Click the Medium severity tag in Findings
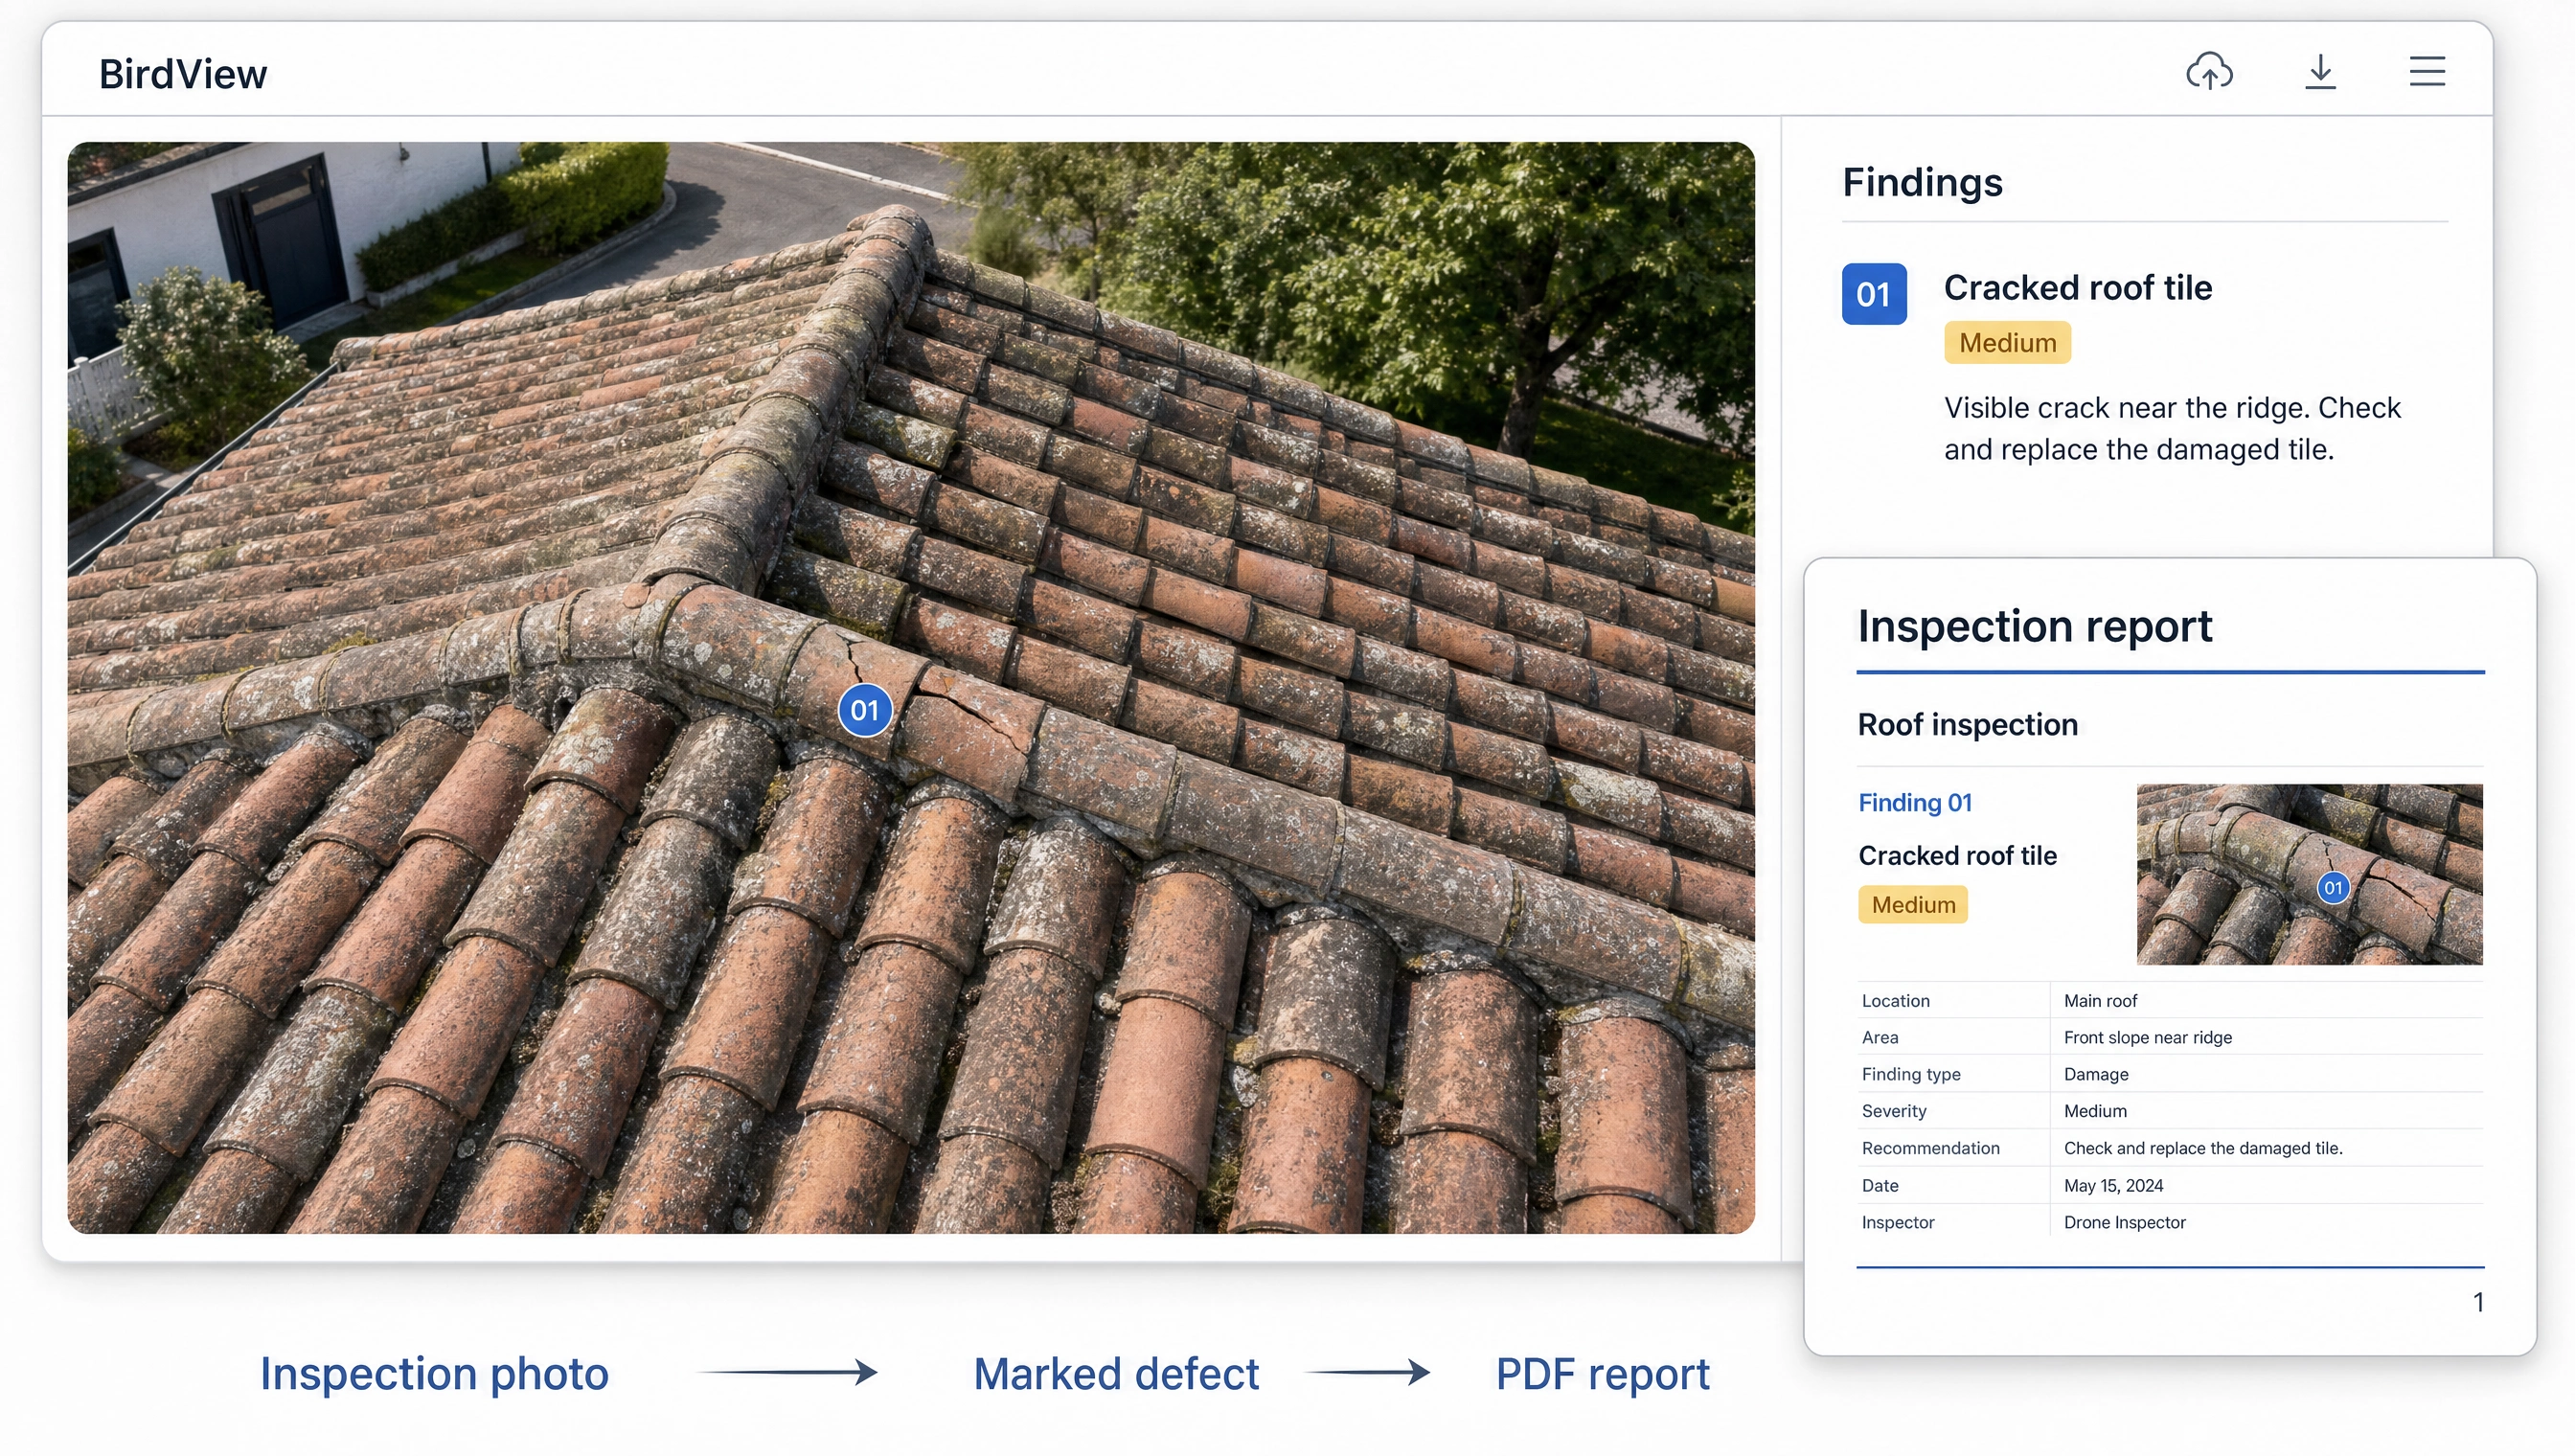 tap(2007, 343)
